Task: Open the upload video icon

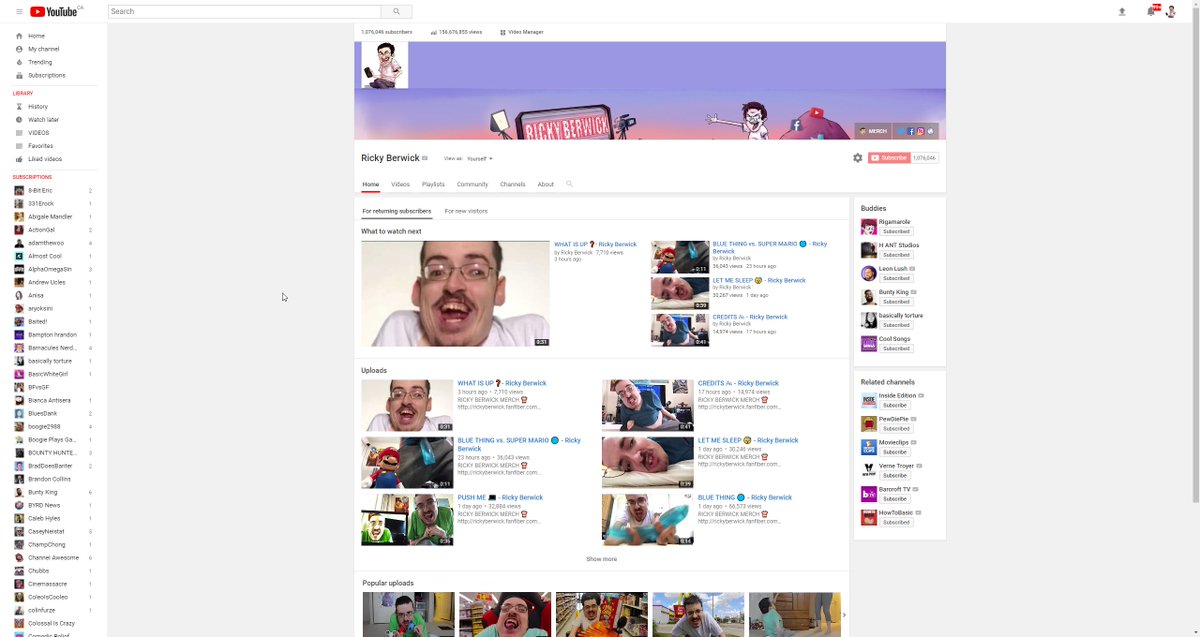Action: coord(1122,12)
